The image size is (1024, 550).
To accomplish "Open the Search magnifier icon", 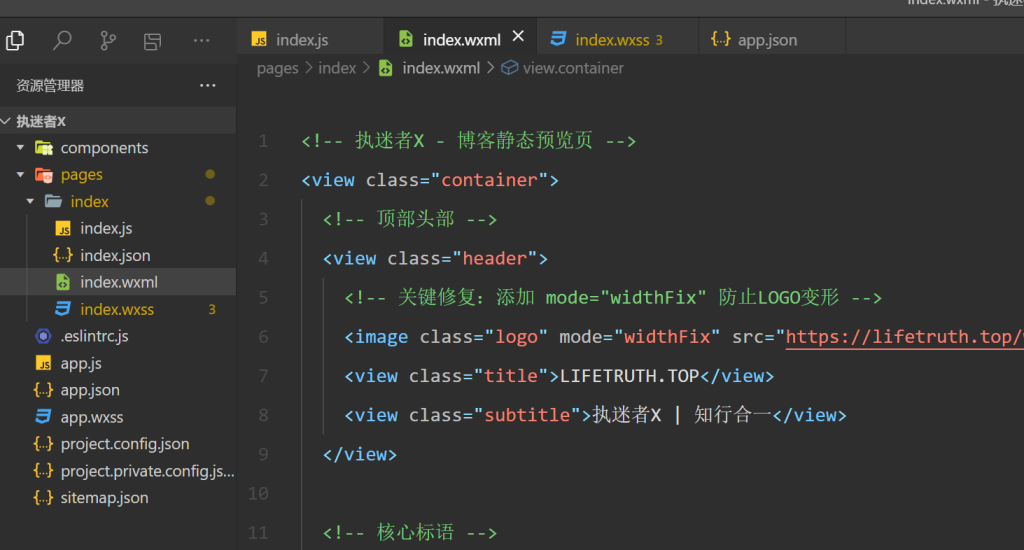I will 62,40.
